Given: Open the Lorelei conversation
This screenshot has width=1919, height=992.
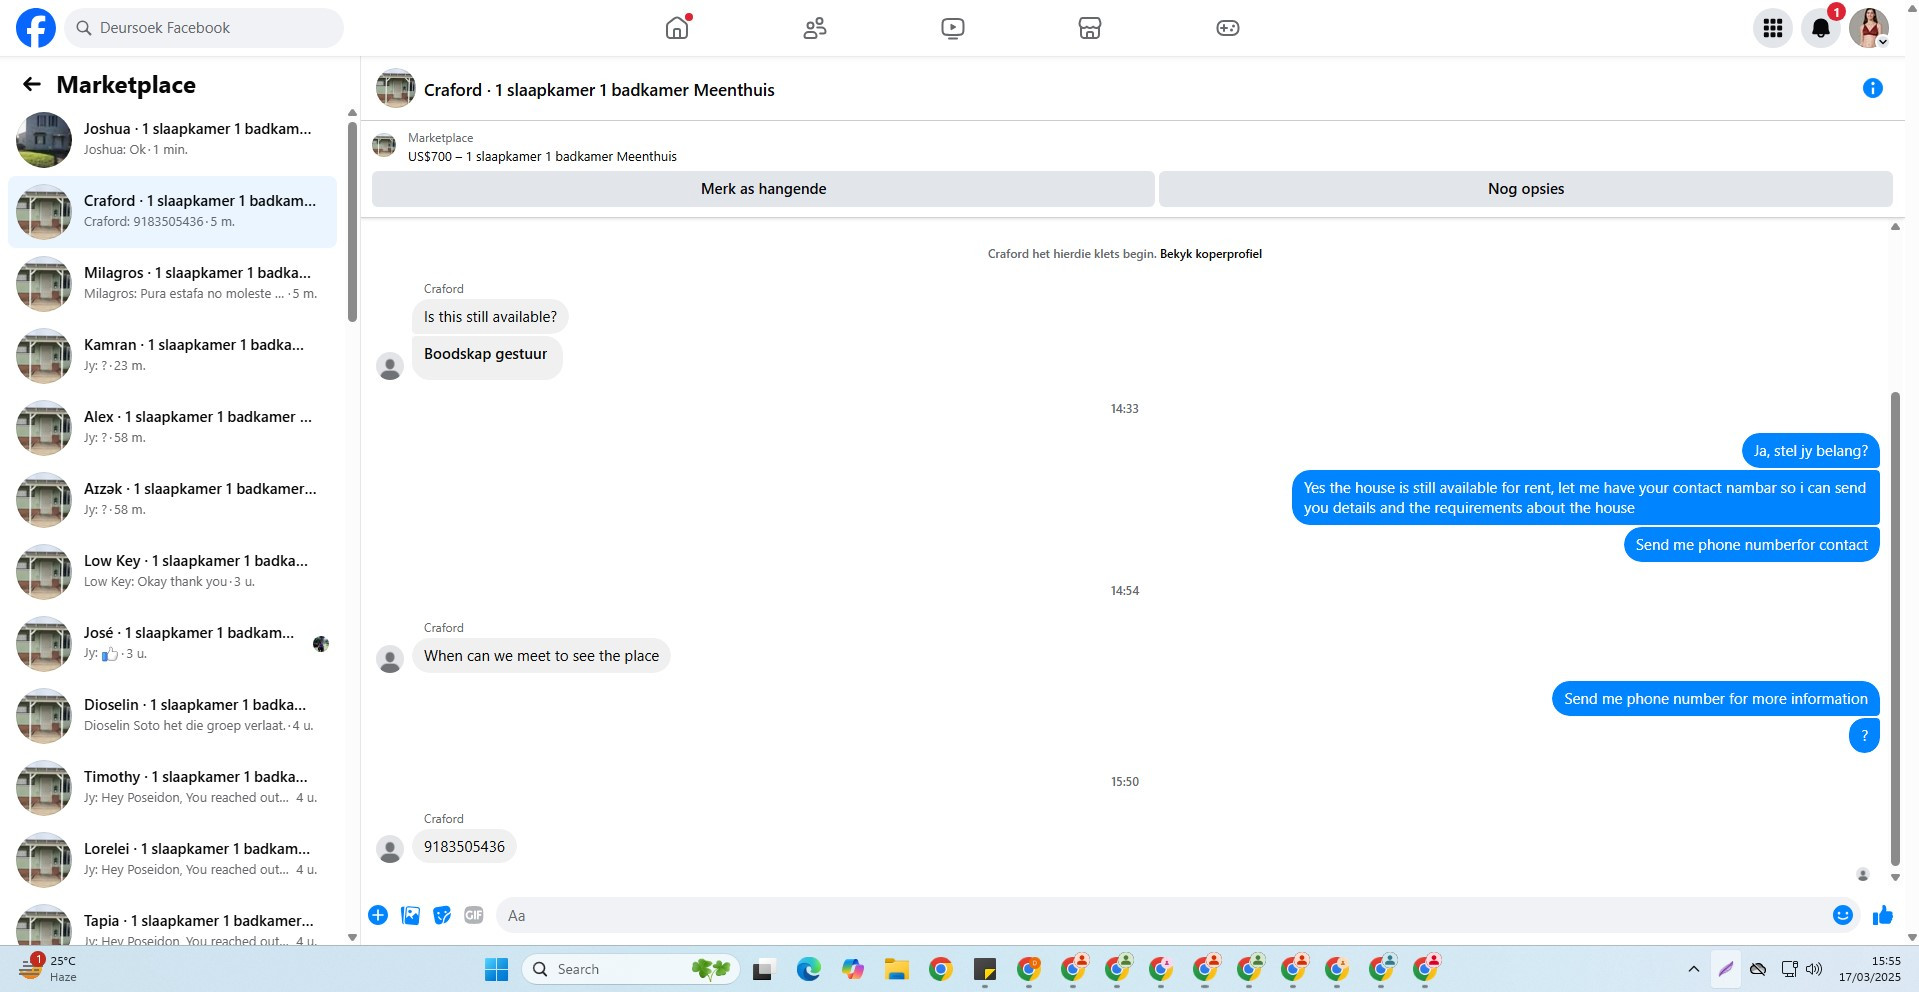Looking at the screenshot, I should pos(172,860).
